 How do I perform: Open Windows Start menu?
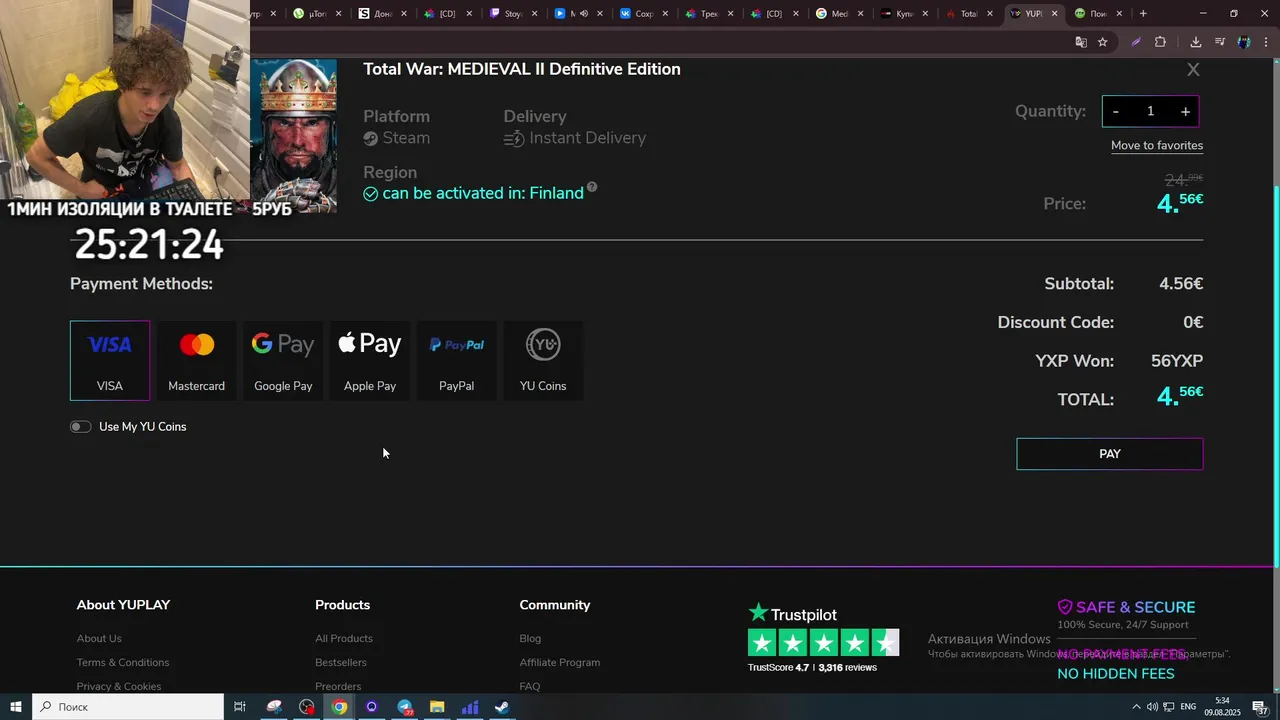tap(16, 707)
